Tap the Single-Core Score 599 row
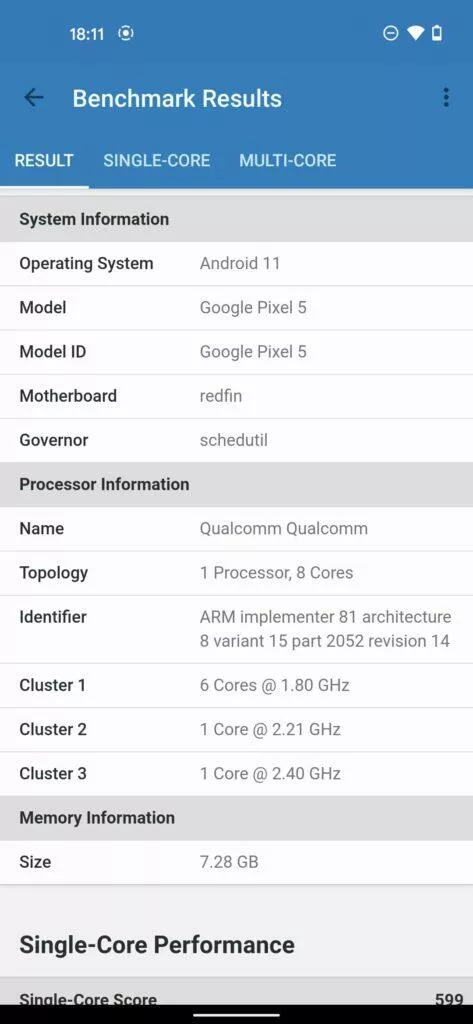 (236, 995)
